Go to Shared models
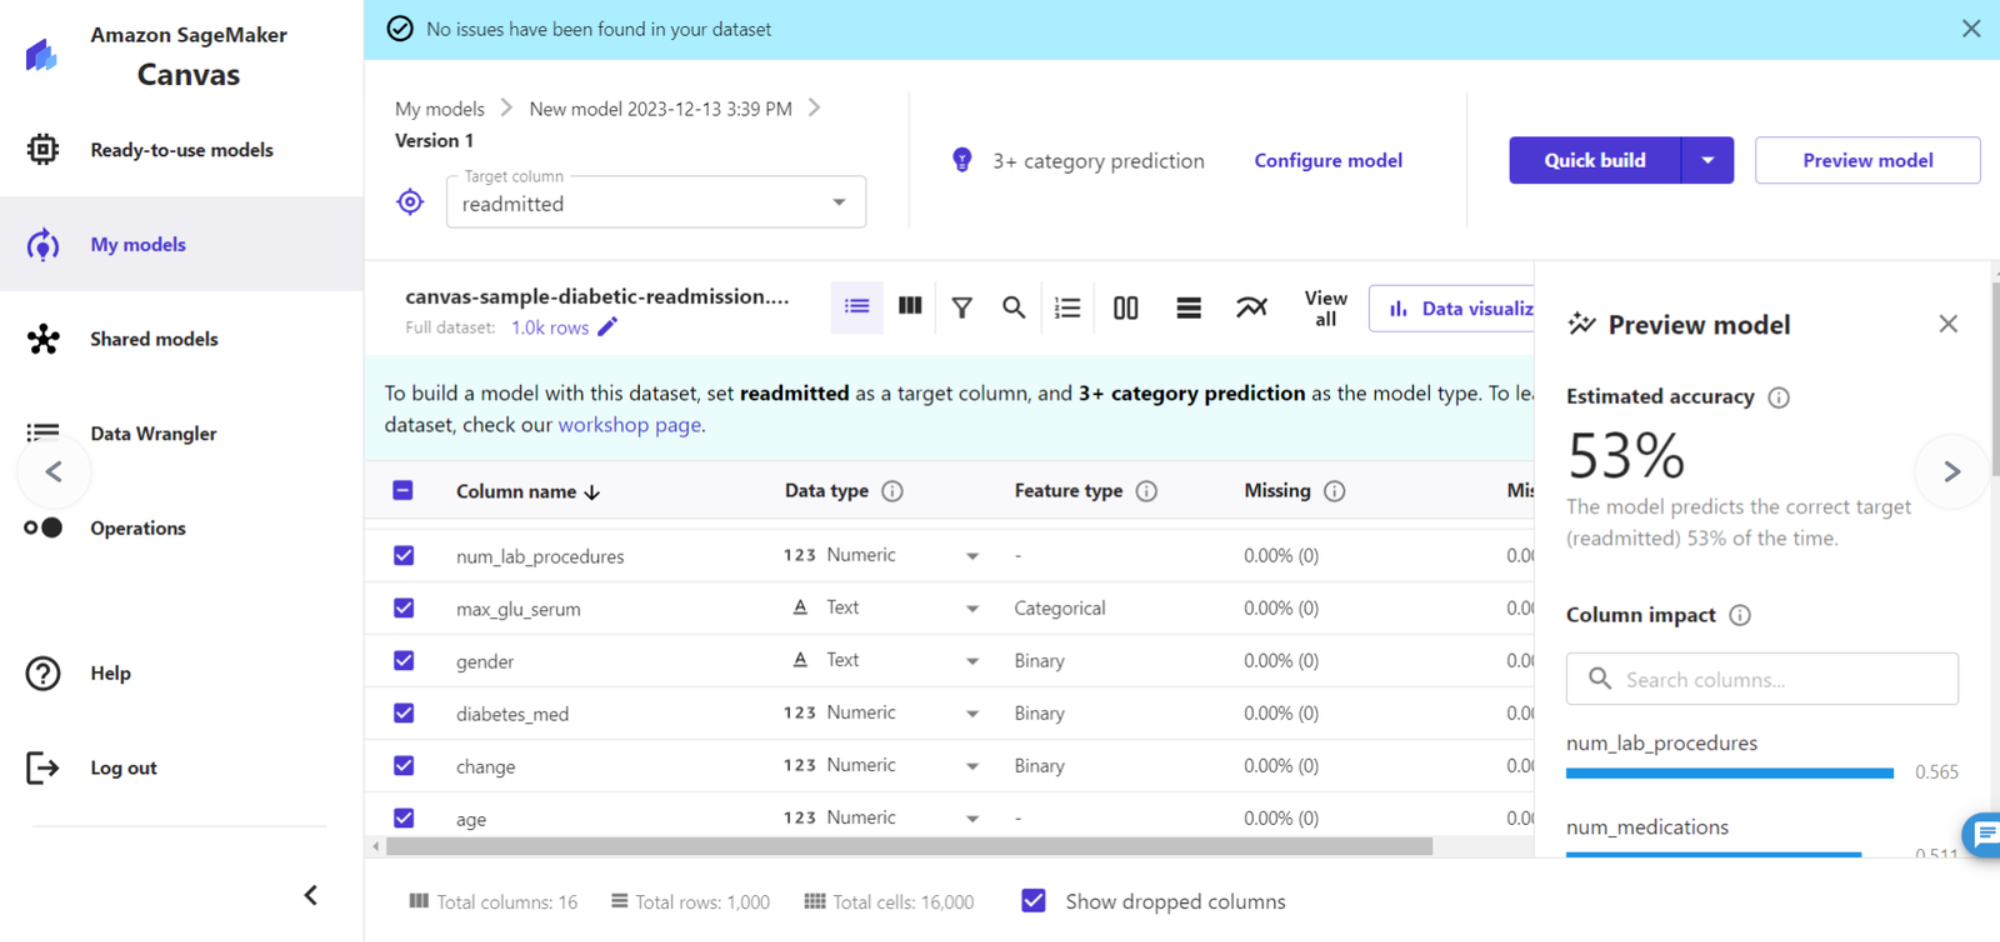The image size is (2000, 942). [x=154, y=339]
